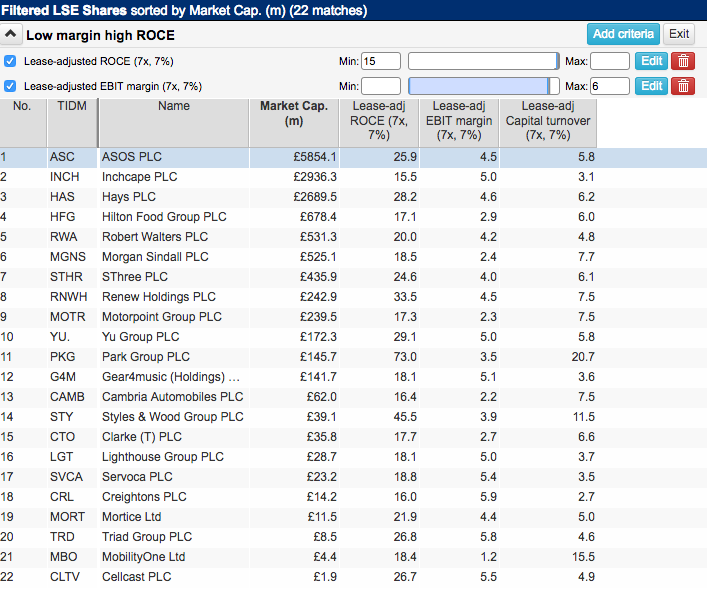Click the Add criteria button
This screenshot has width=707, height=594.
(x=623, y=34)
